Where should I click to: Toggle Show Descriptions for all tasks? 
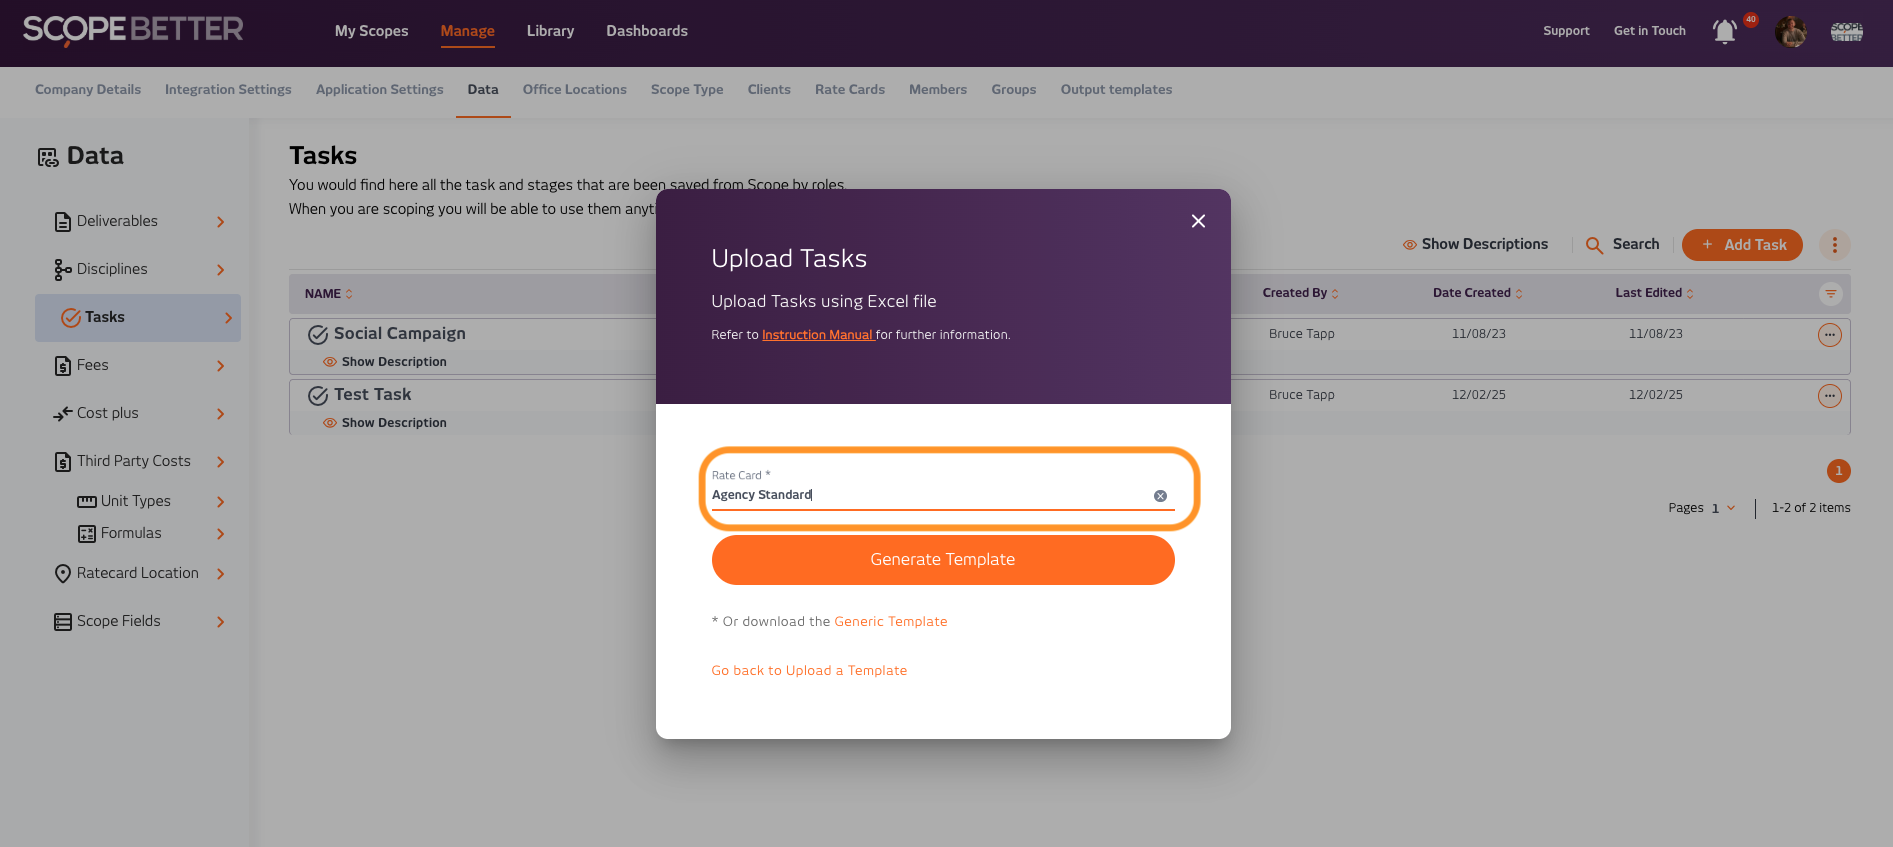pyautogui.click(x=1475, y=244)
